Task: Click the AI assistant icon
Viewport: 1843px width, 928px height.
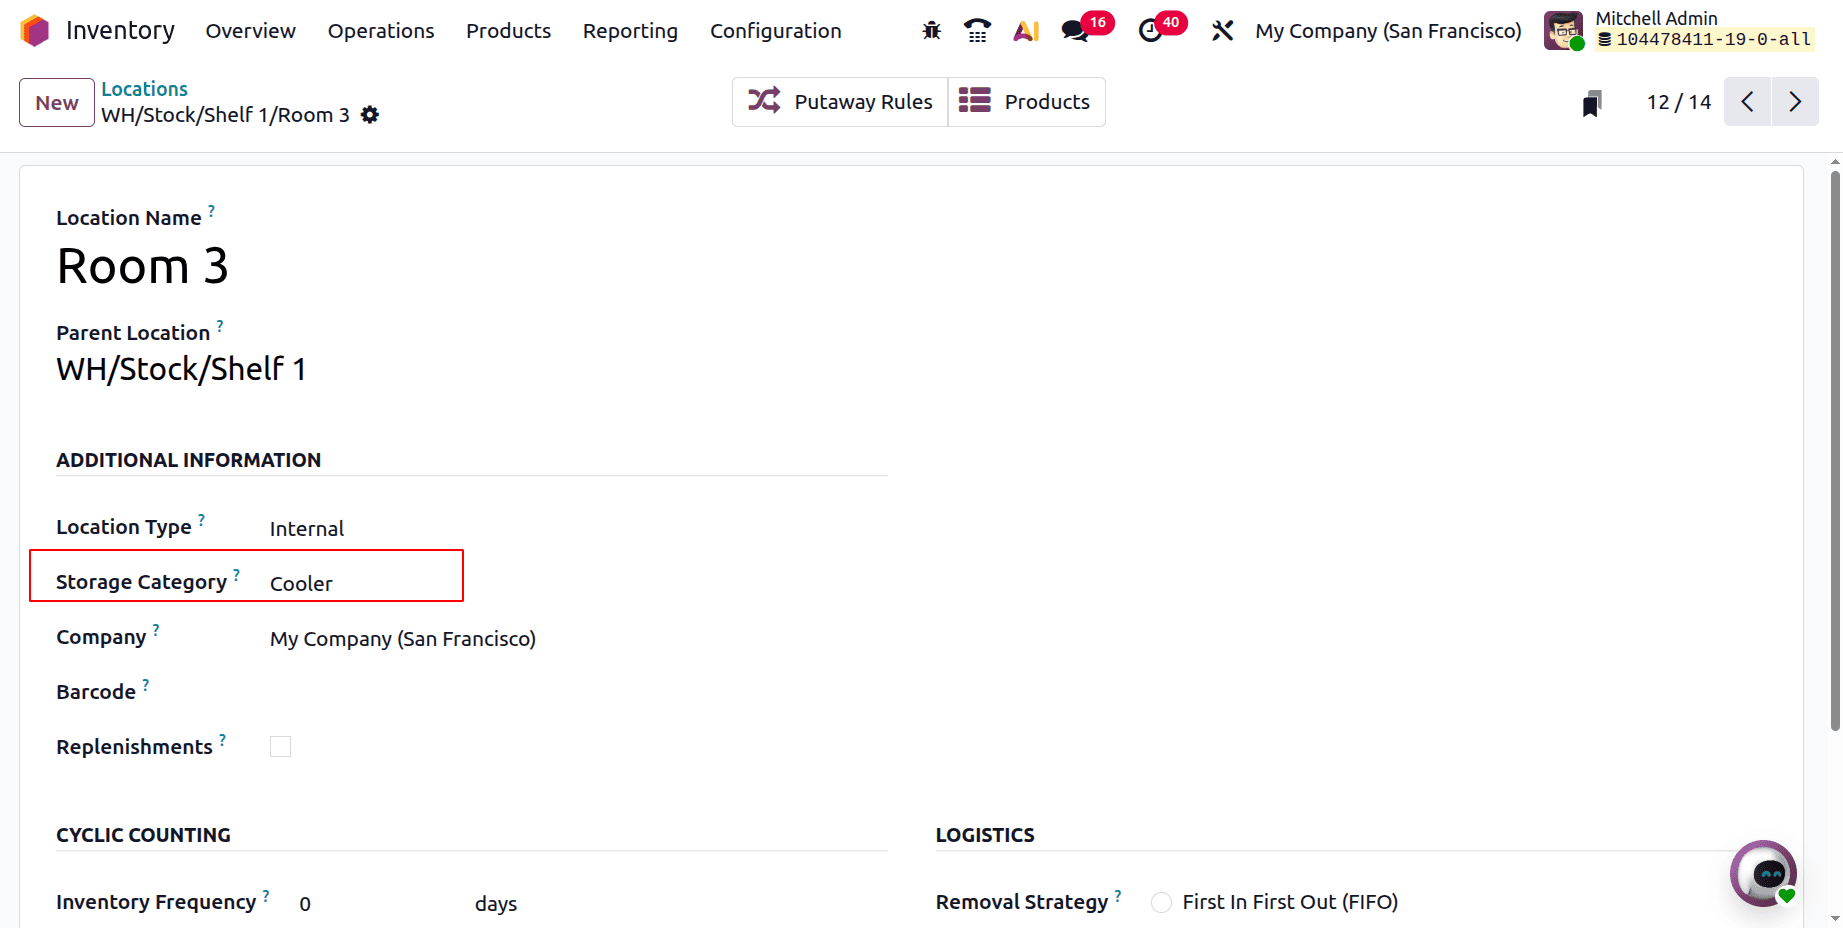Action: [1026, 31]
